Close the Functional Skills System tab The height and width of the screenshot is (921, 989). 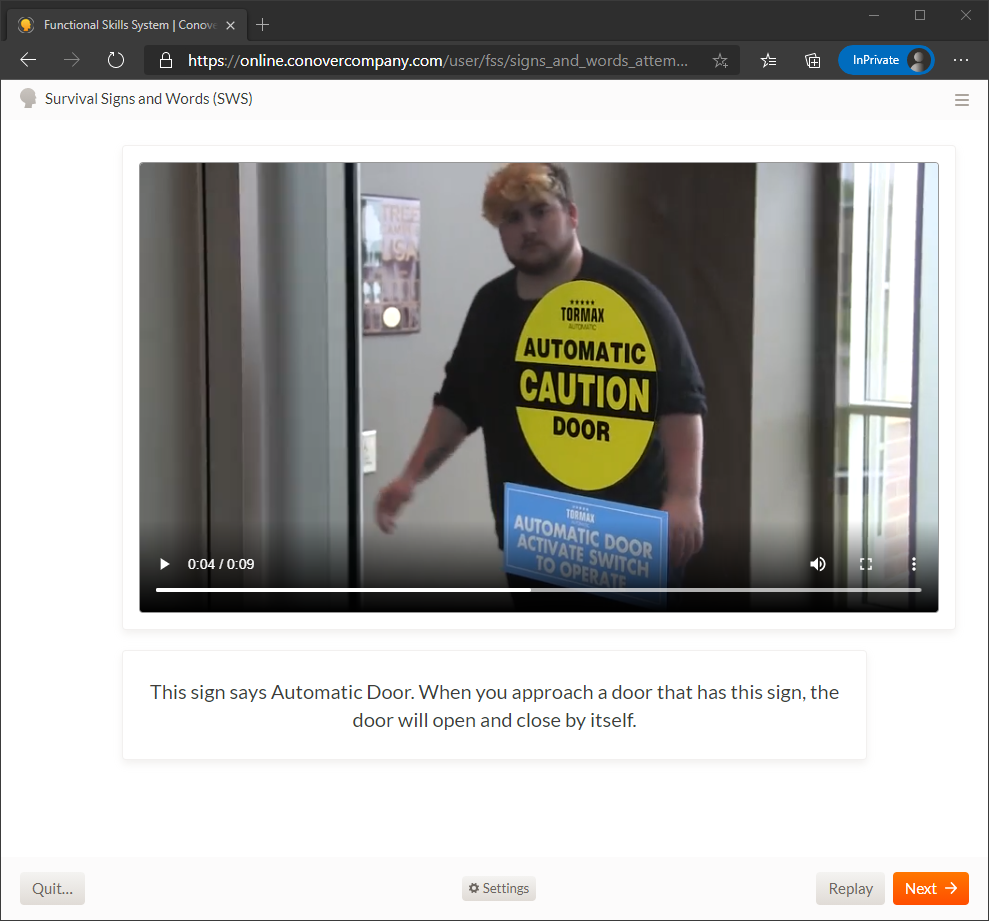click(x=230, y=25)
